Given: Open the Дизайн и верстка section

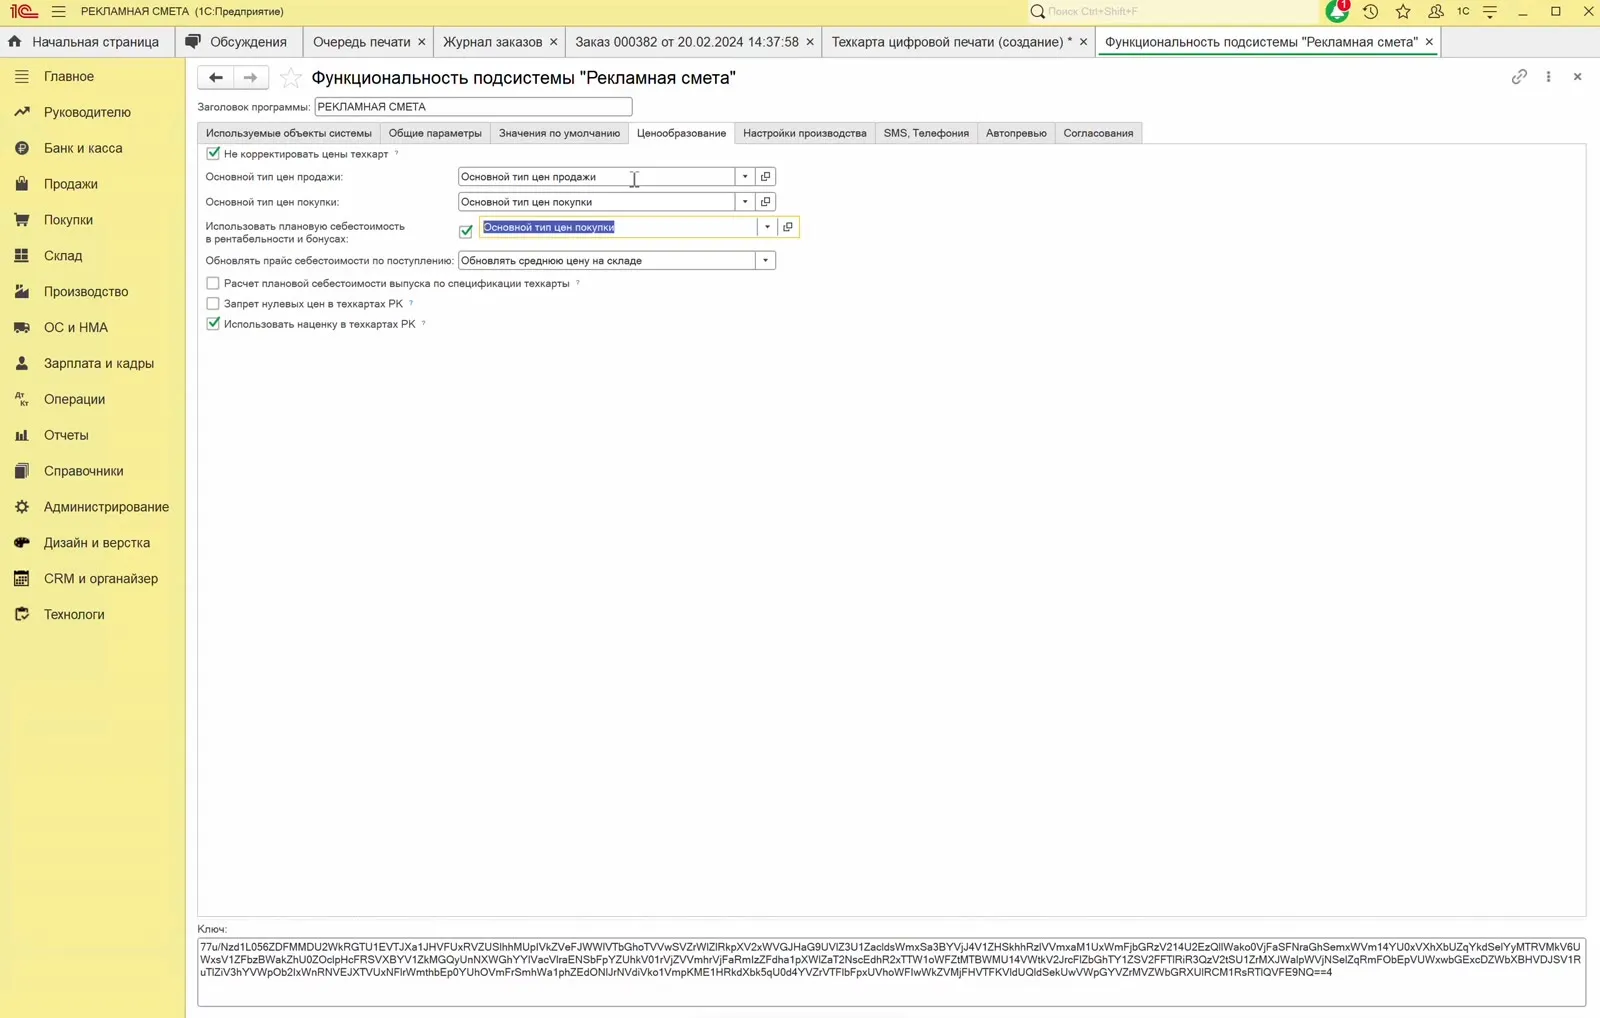Looking at the screenshot, I should click(97, 543).
